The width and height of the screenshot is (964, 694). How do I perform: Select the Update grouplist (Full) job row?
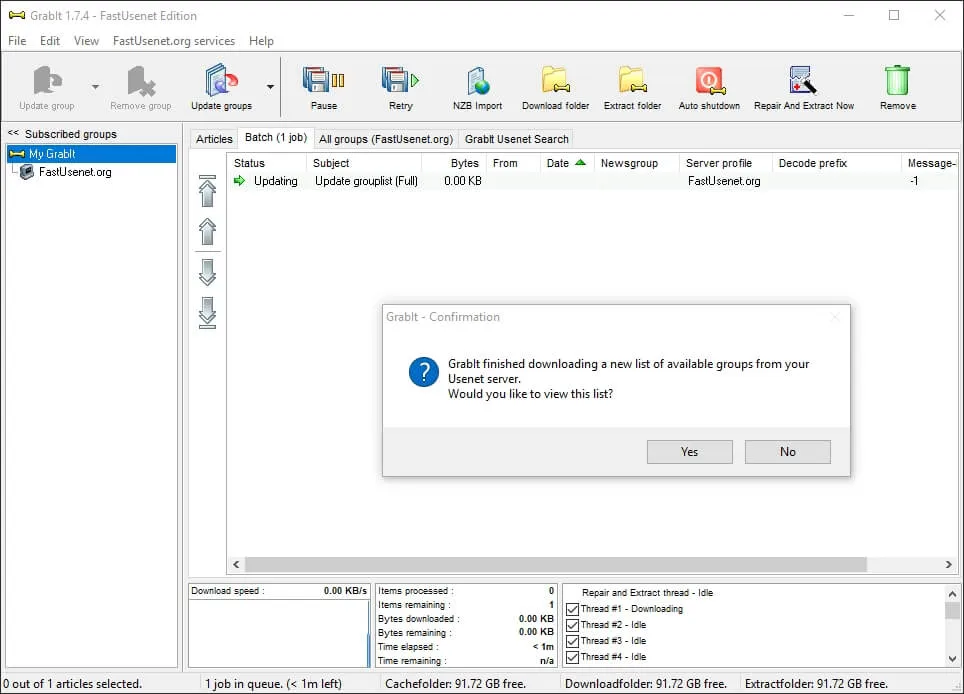click(x=593, y=181)
